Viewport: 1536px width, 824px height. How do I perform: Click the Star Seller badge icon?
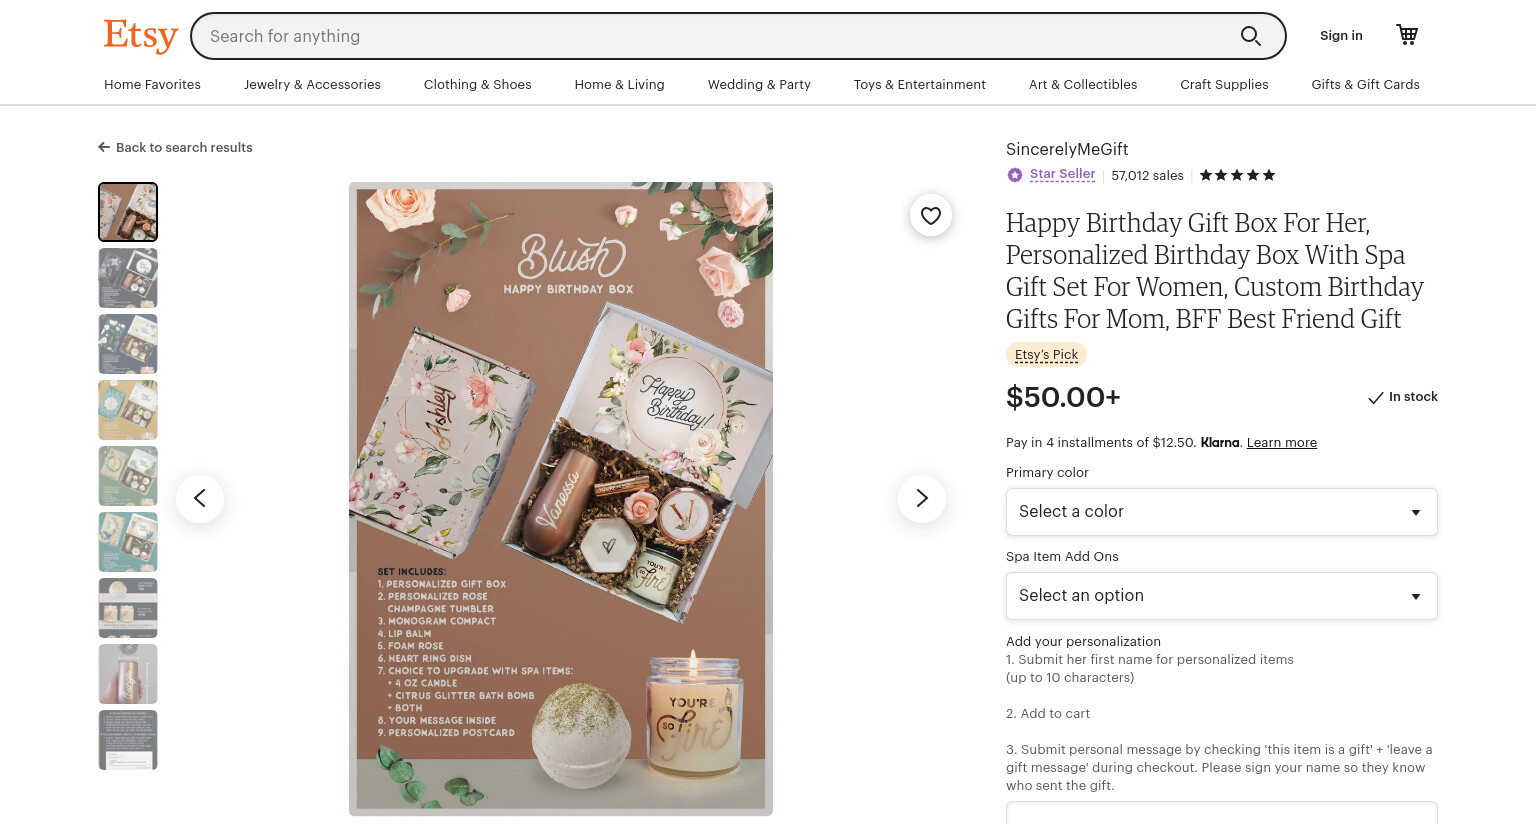click(x=1015, y=175)
